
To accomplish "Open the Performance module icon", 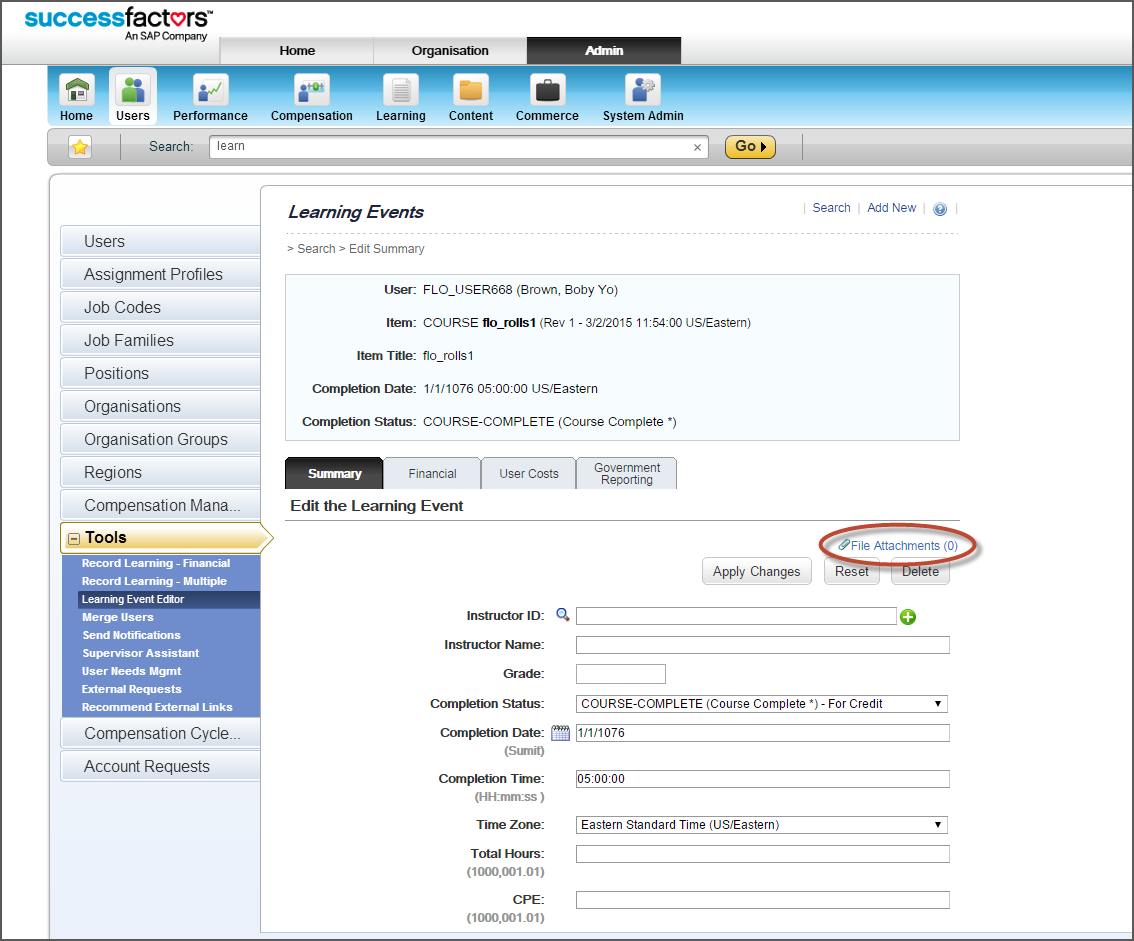I will [x=210, y=98].
